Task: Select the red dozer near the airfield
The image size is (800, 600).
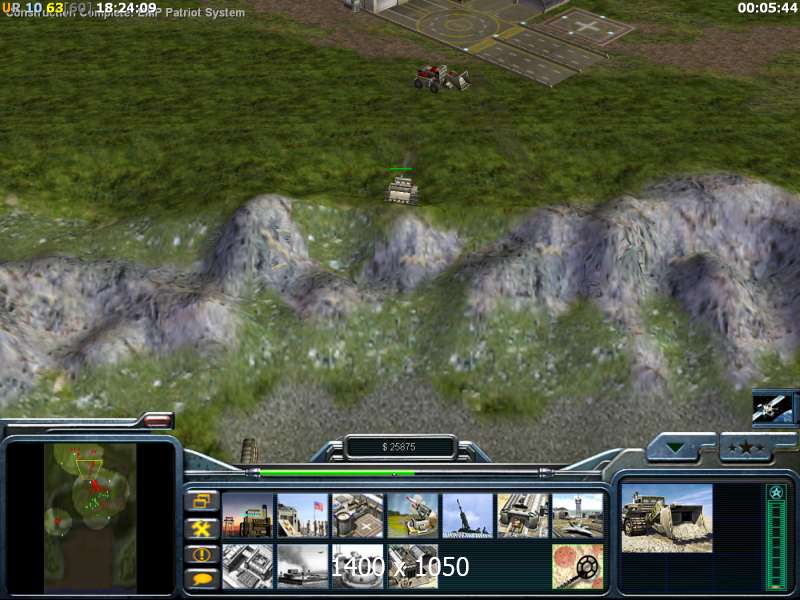Action: point(442,78)
